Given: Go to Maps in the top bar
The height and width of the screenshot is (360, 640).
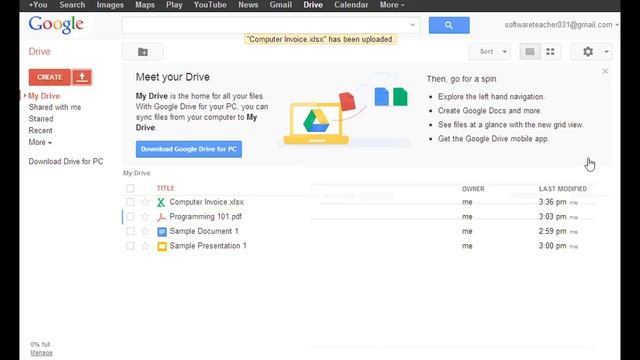Looking at the screenshot, I should 145,5.
